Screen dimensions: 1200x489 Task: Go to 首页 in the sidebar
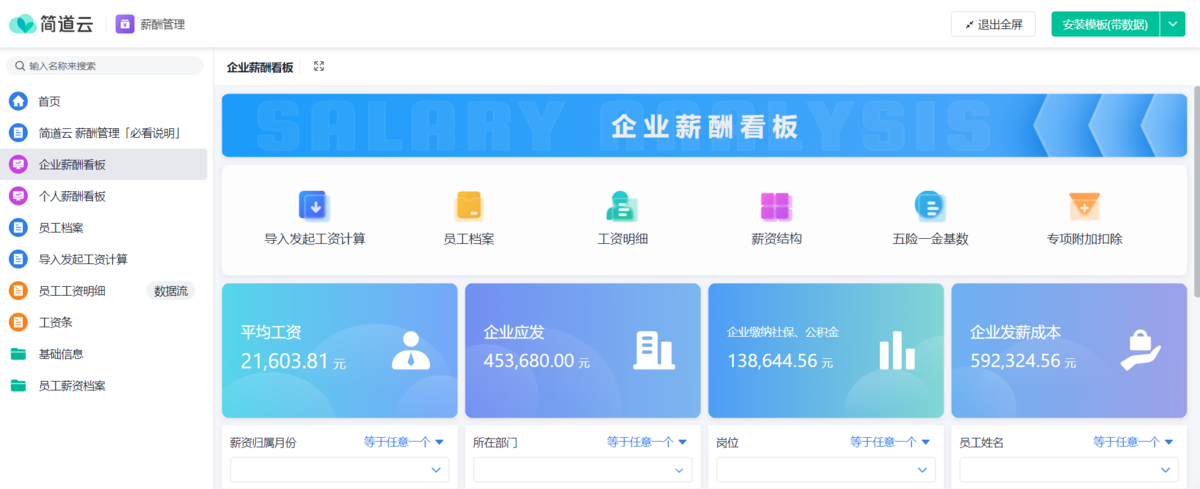[49, 101]
